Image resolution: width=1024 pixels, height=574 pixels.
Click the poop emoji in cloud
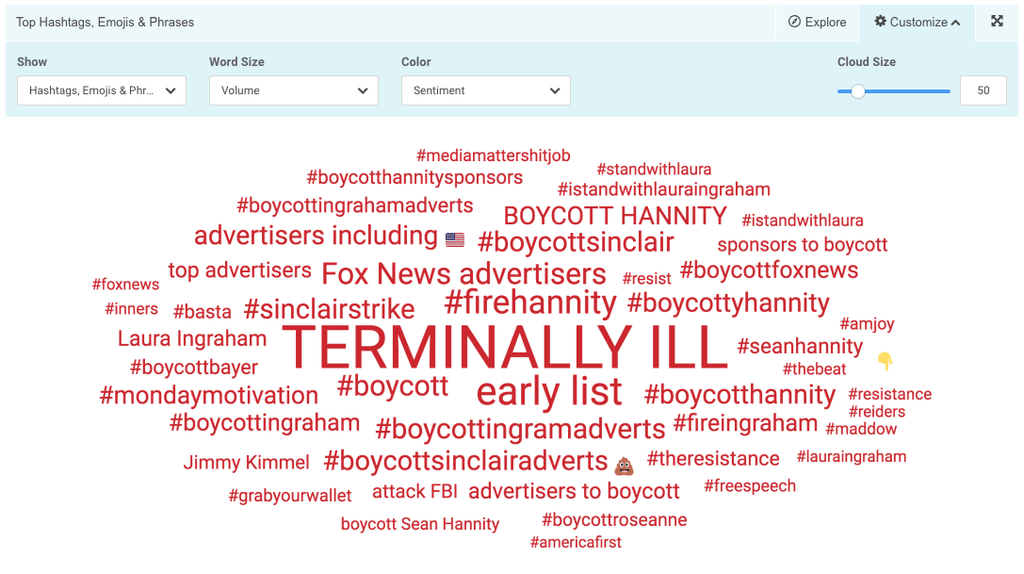624,465
